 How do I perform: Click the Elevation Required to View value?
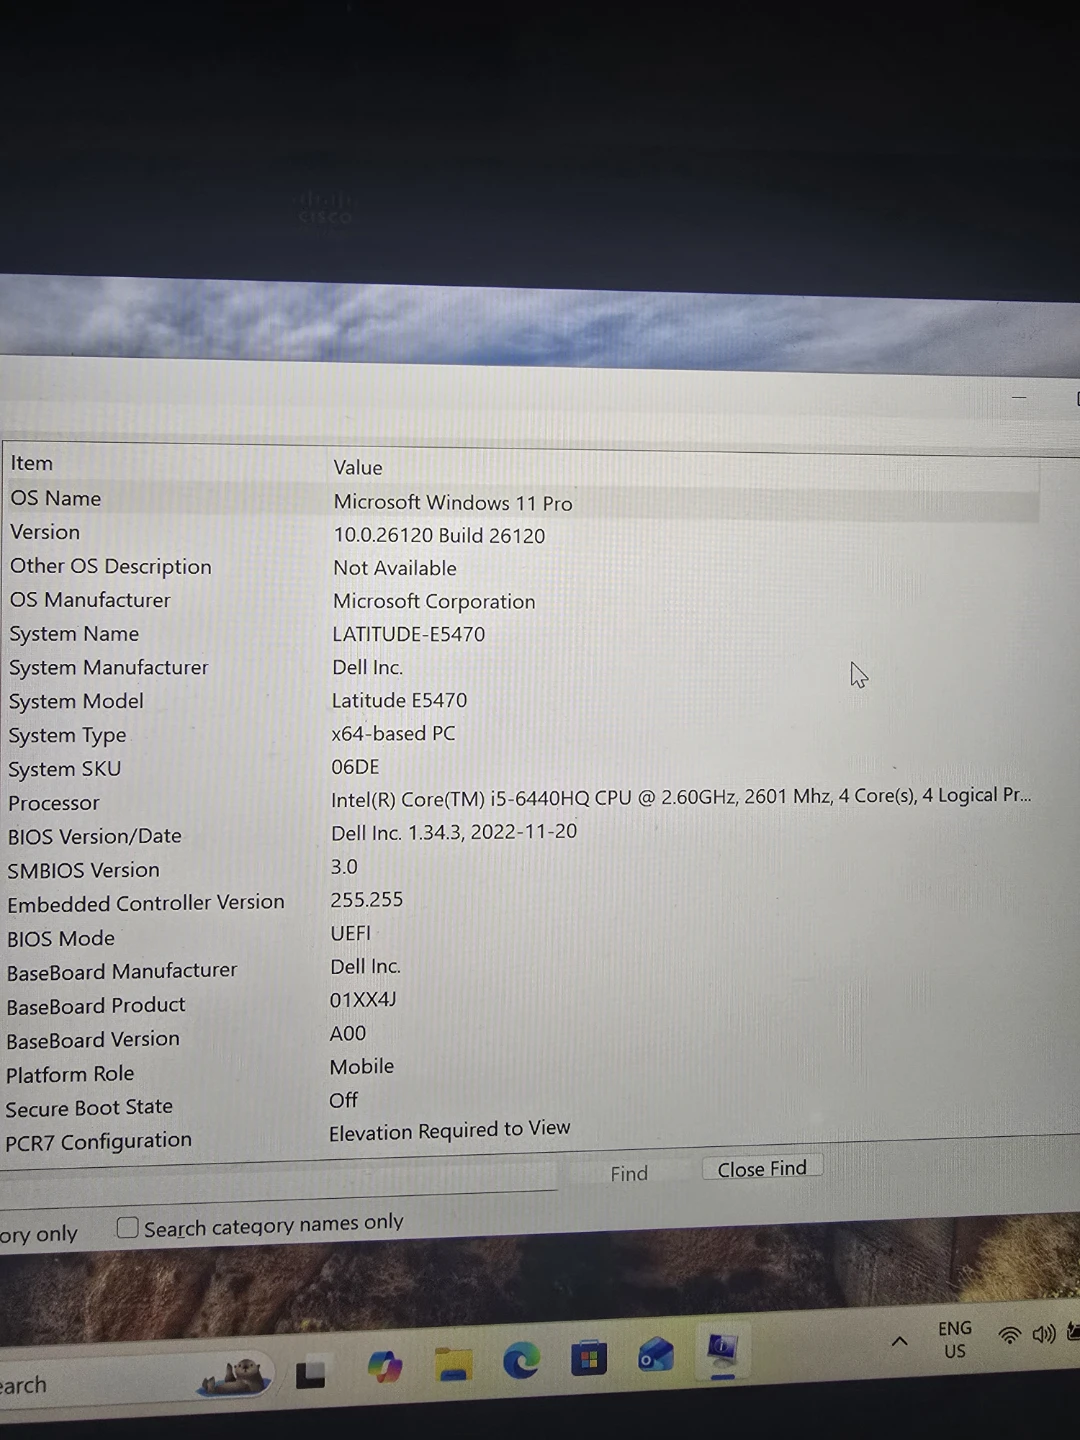tap(450, 1130)
